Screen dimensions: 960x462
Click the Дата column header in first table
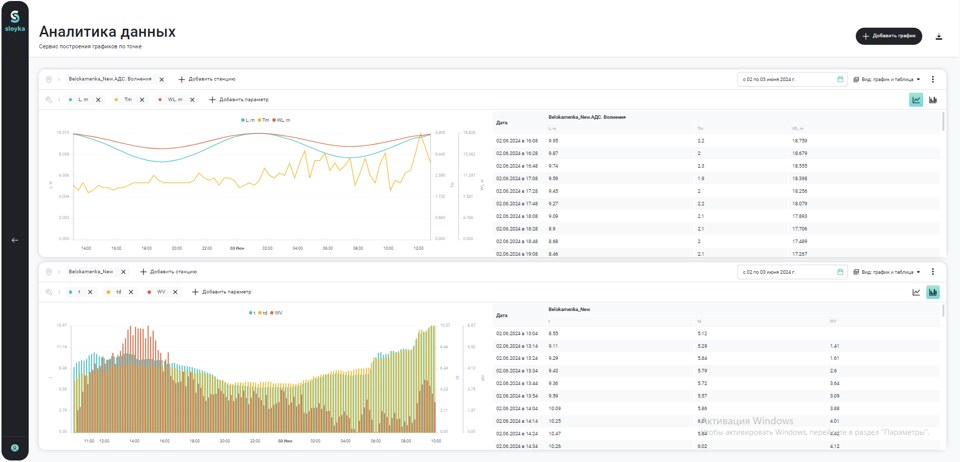click(x=502, y=122)
